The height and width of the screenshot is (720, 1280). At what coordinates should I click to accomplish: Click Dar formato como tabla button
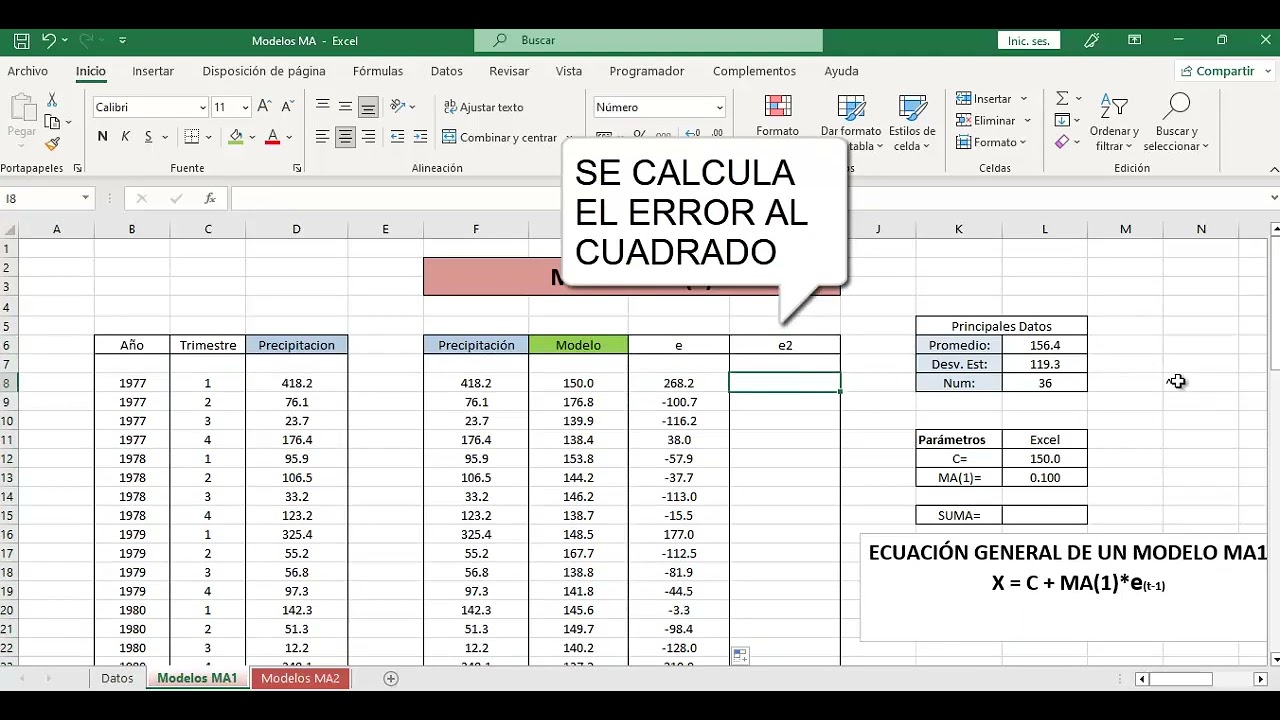point(851,124)
